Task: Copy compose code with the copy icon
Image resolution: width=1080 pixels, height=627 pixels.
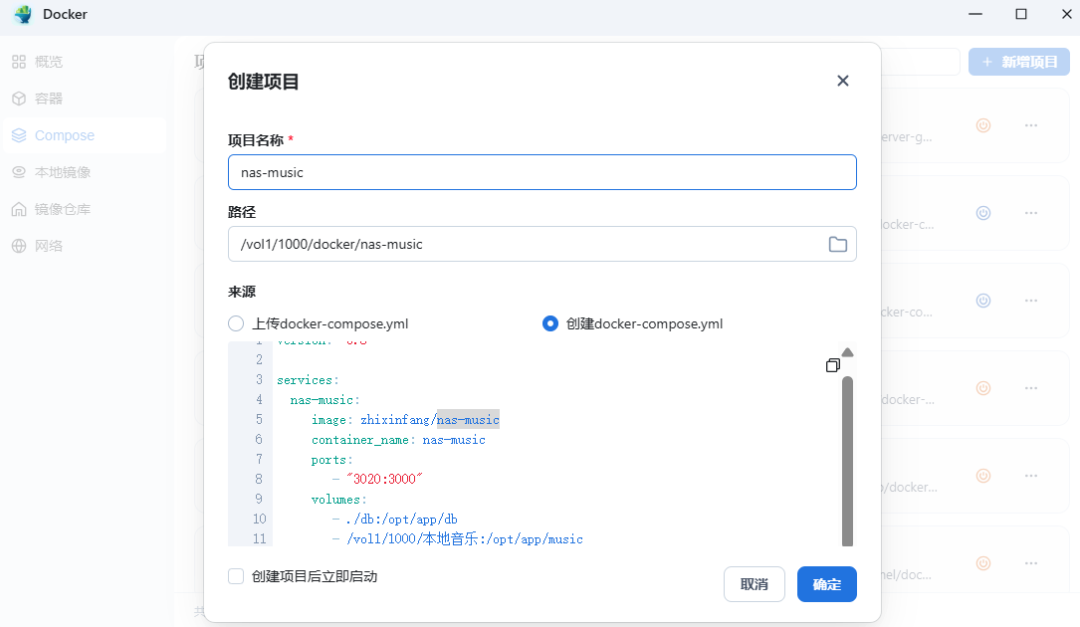Action: tap(833, 366)
